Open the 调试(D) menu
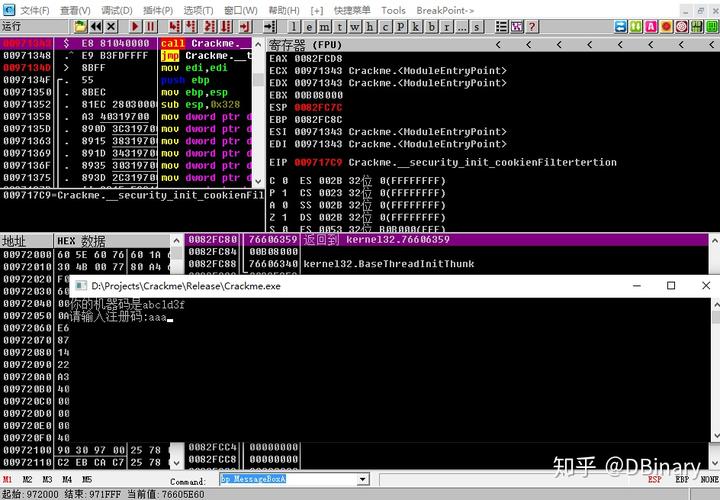 [x=117, y=10]
